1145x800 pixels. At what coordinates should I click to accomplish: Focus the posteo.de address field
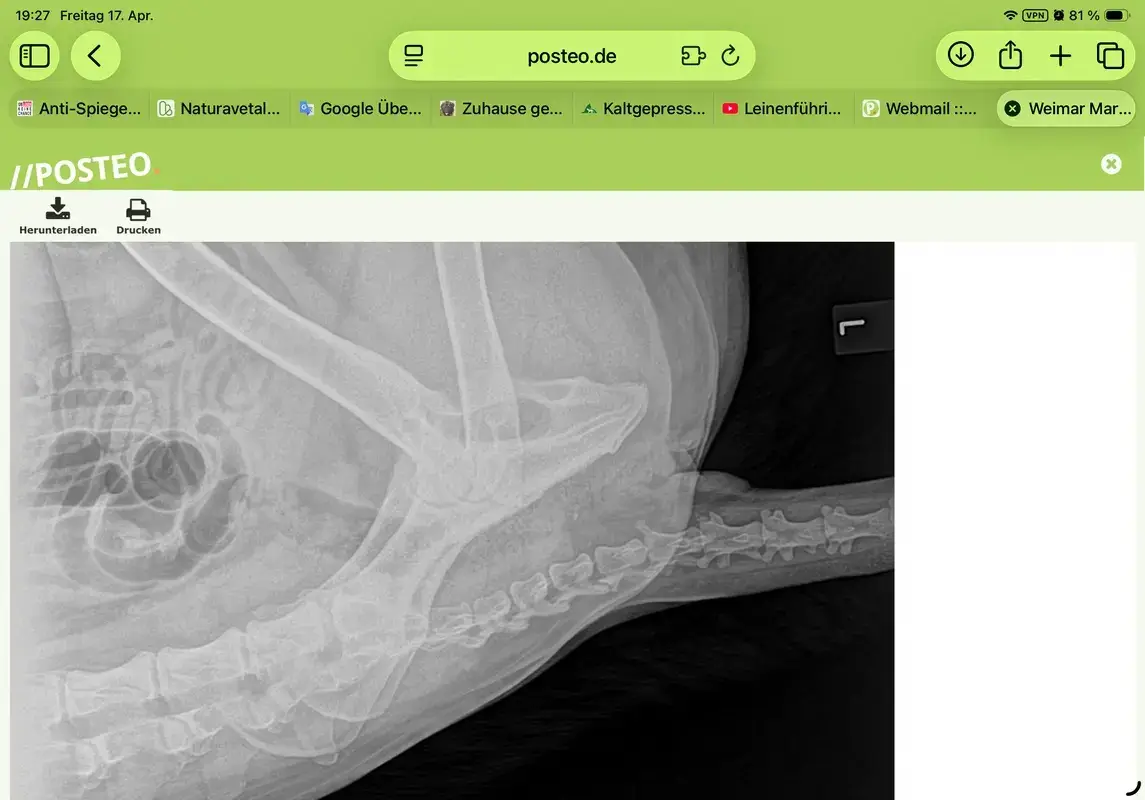(572, 55)
